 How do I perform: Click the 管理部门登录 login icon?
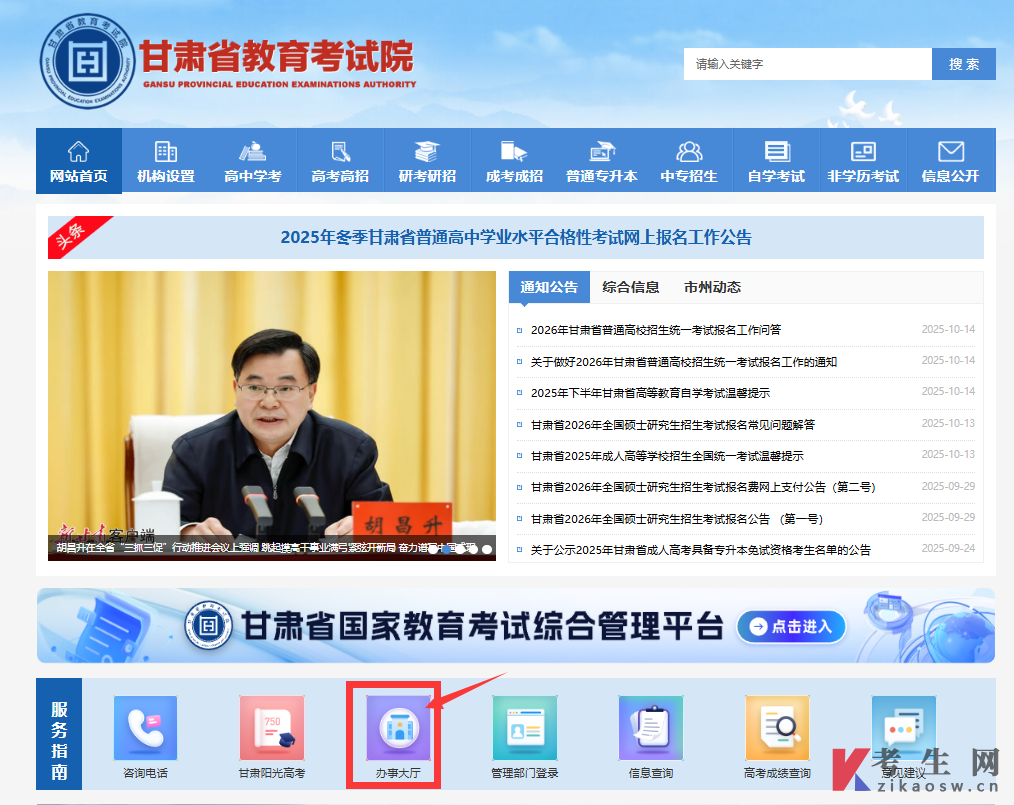tap(524, 729)
